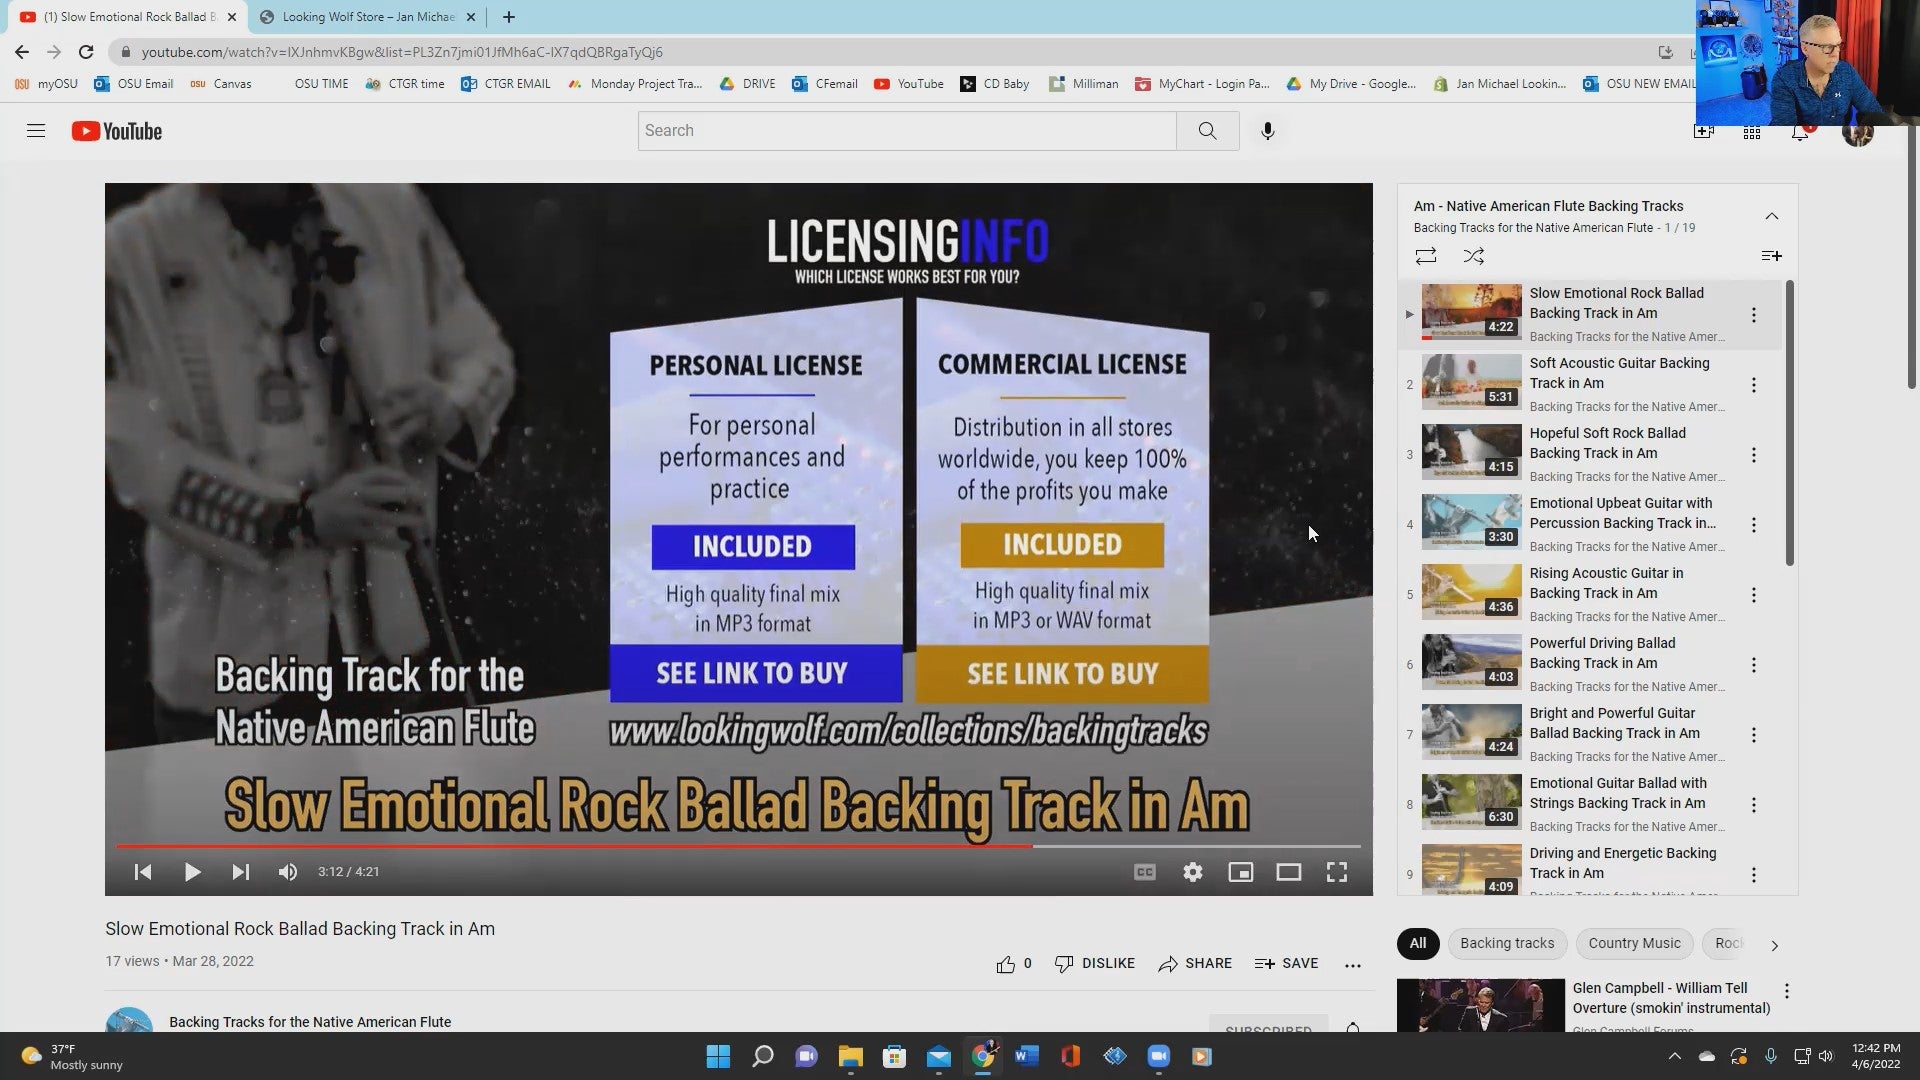Open more actions menu below the video
This screenshot has height=1080, width=1920.
click(x=1352, y=965)
